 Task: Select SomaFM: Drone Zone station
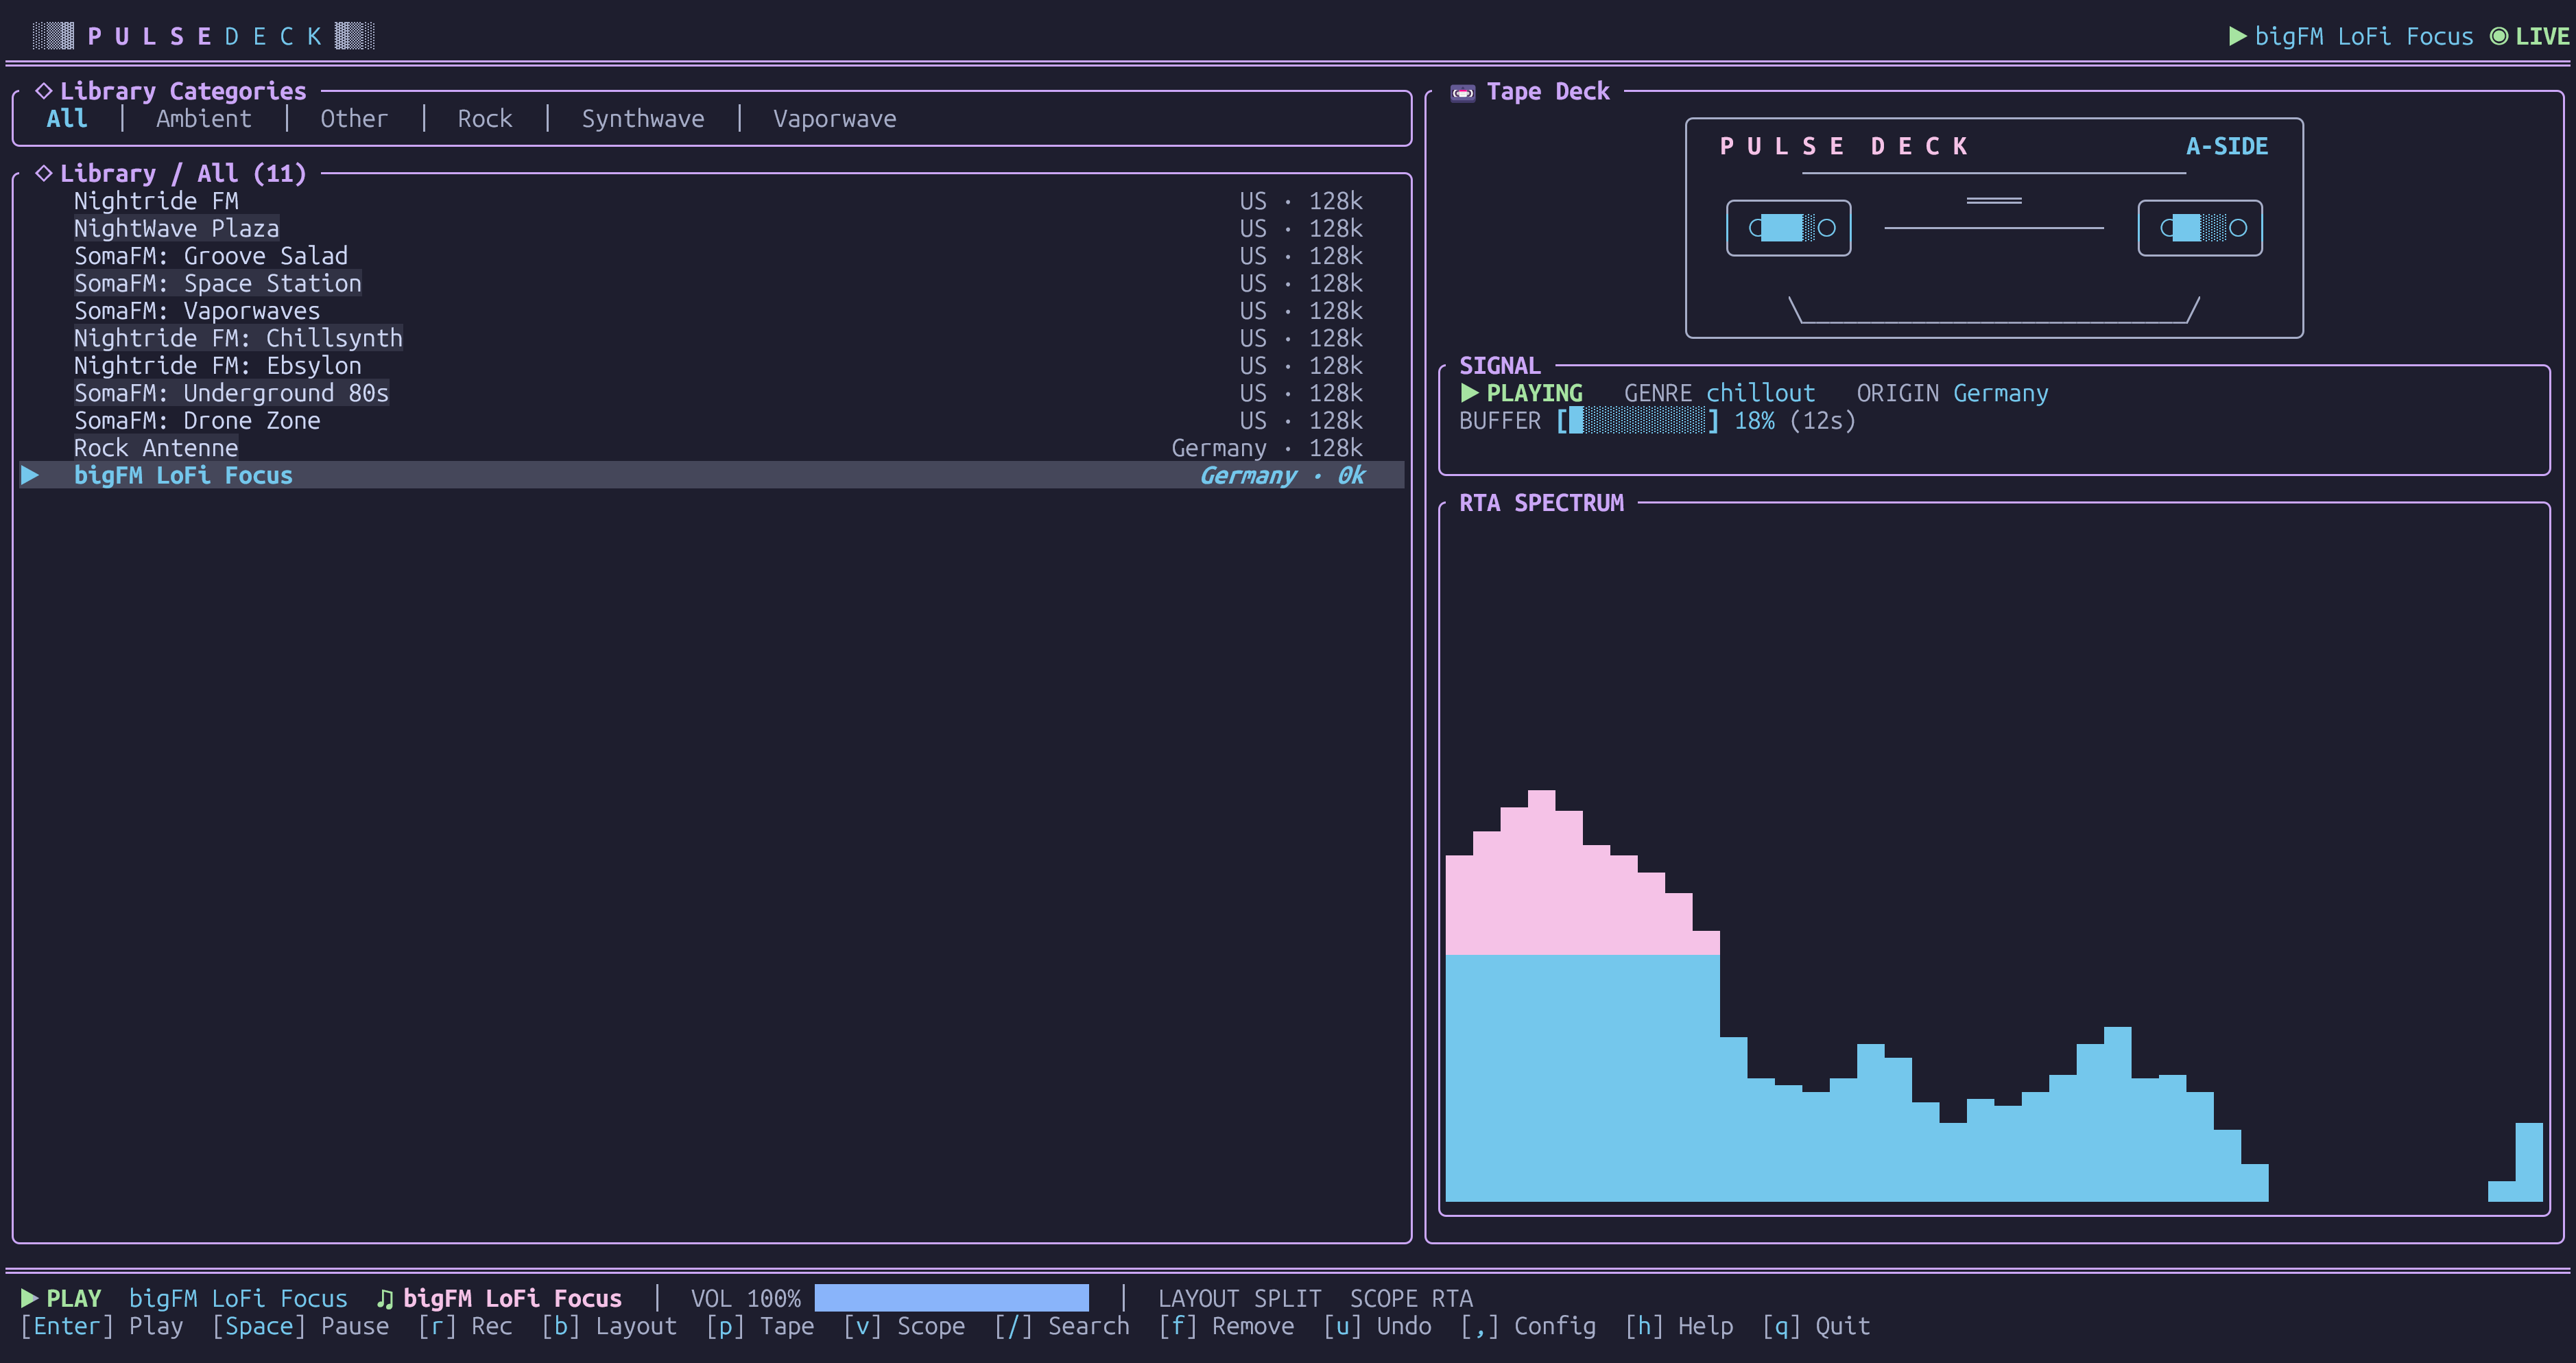pos(712,421)
